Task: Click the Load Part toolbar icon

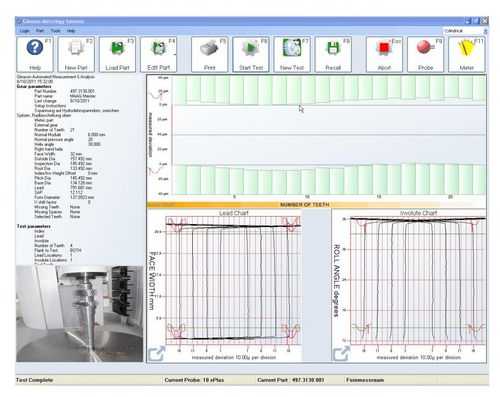Action: (x=117, y=54)
